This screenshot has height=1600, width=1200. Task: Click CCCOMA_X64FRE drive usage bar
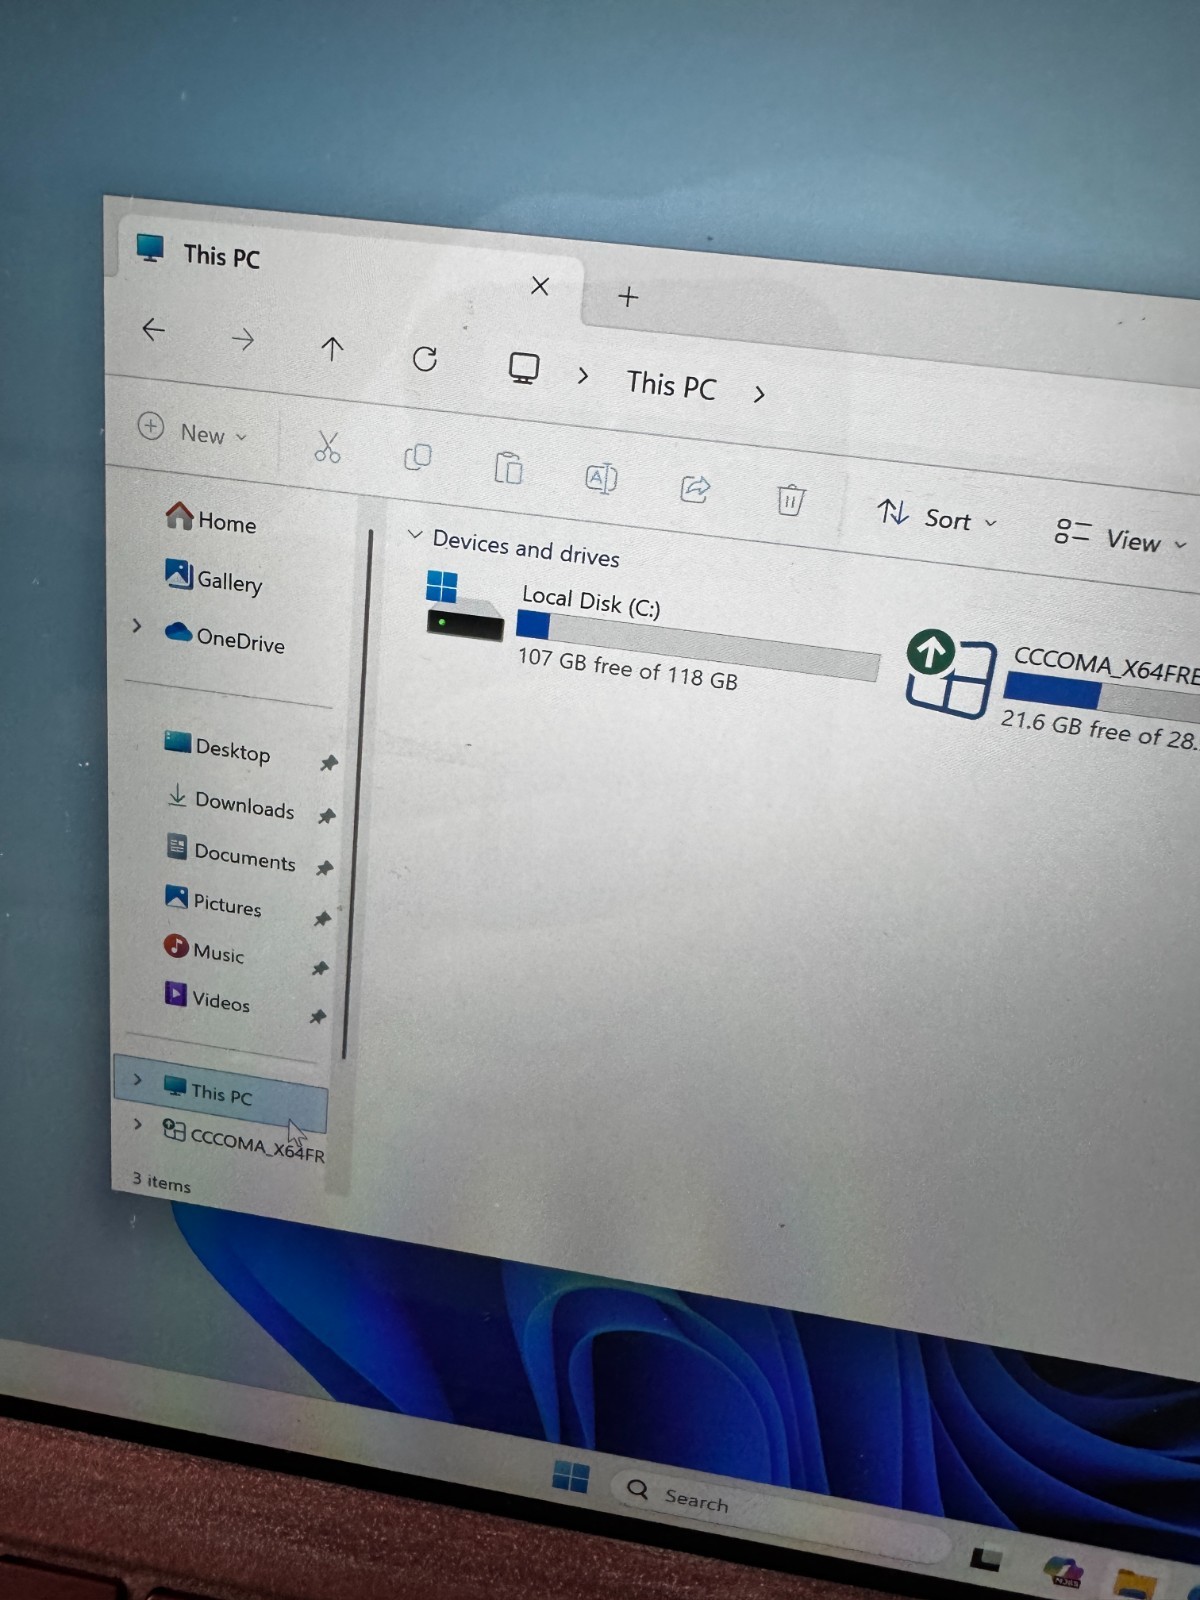(1102, 697)
